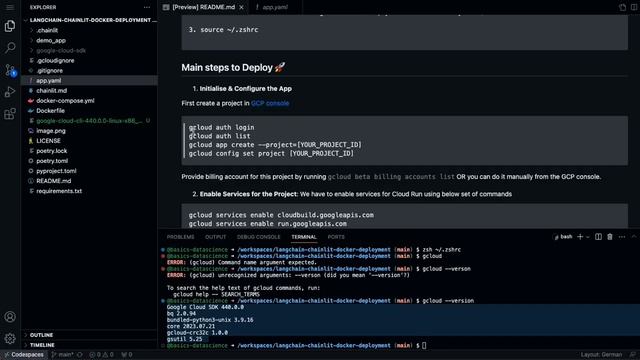
Task: Switch to the TERMINAL panel tab
Action: [x=304, y=237]
